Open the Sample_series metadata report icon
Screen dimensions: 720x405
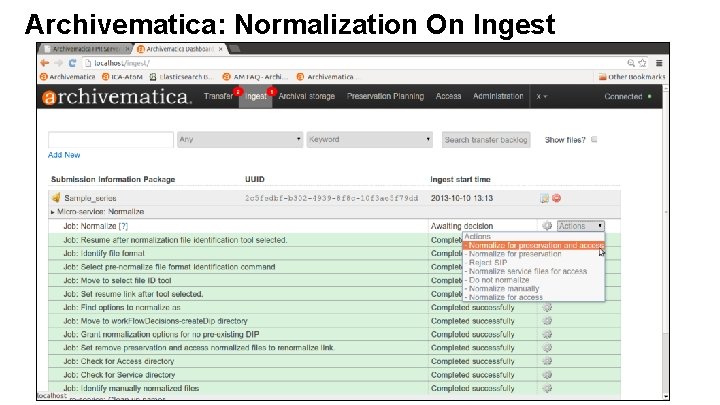tap(544, 198)
